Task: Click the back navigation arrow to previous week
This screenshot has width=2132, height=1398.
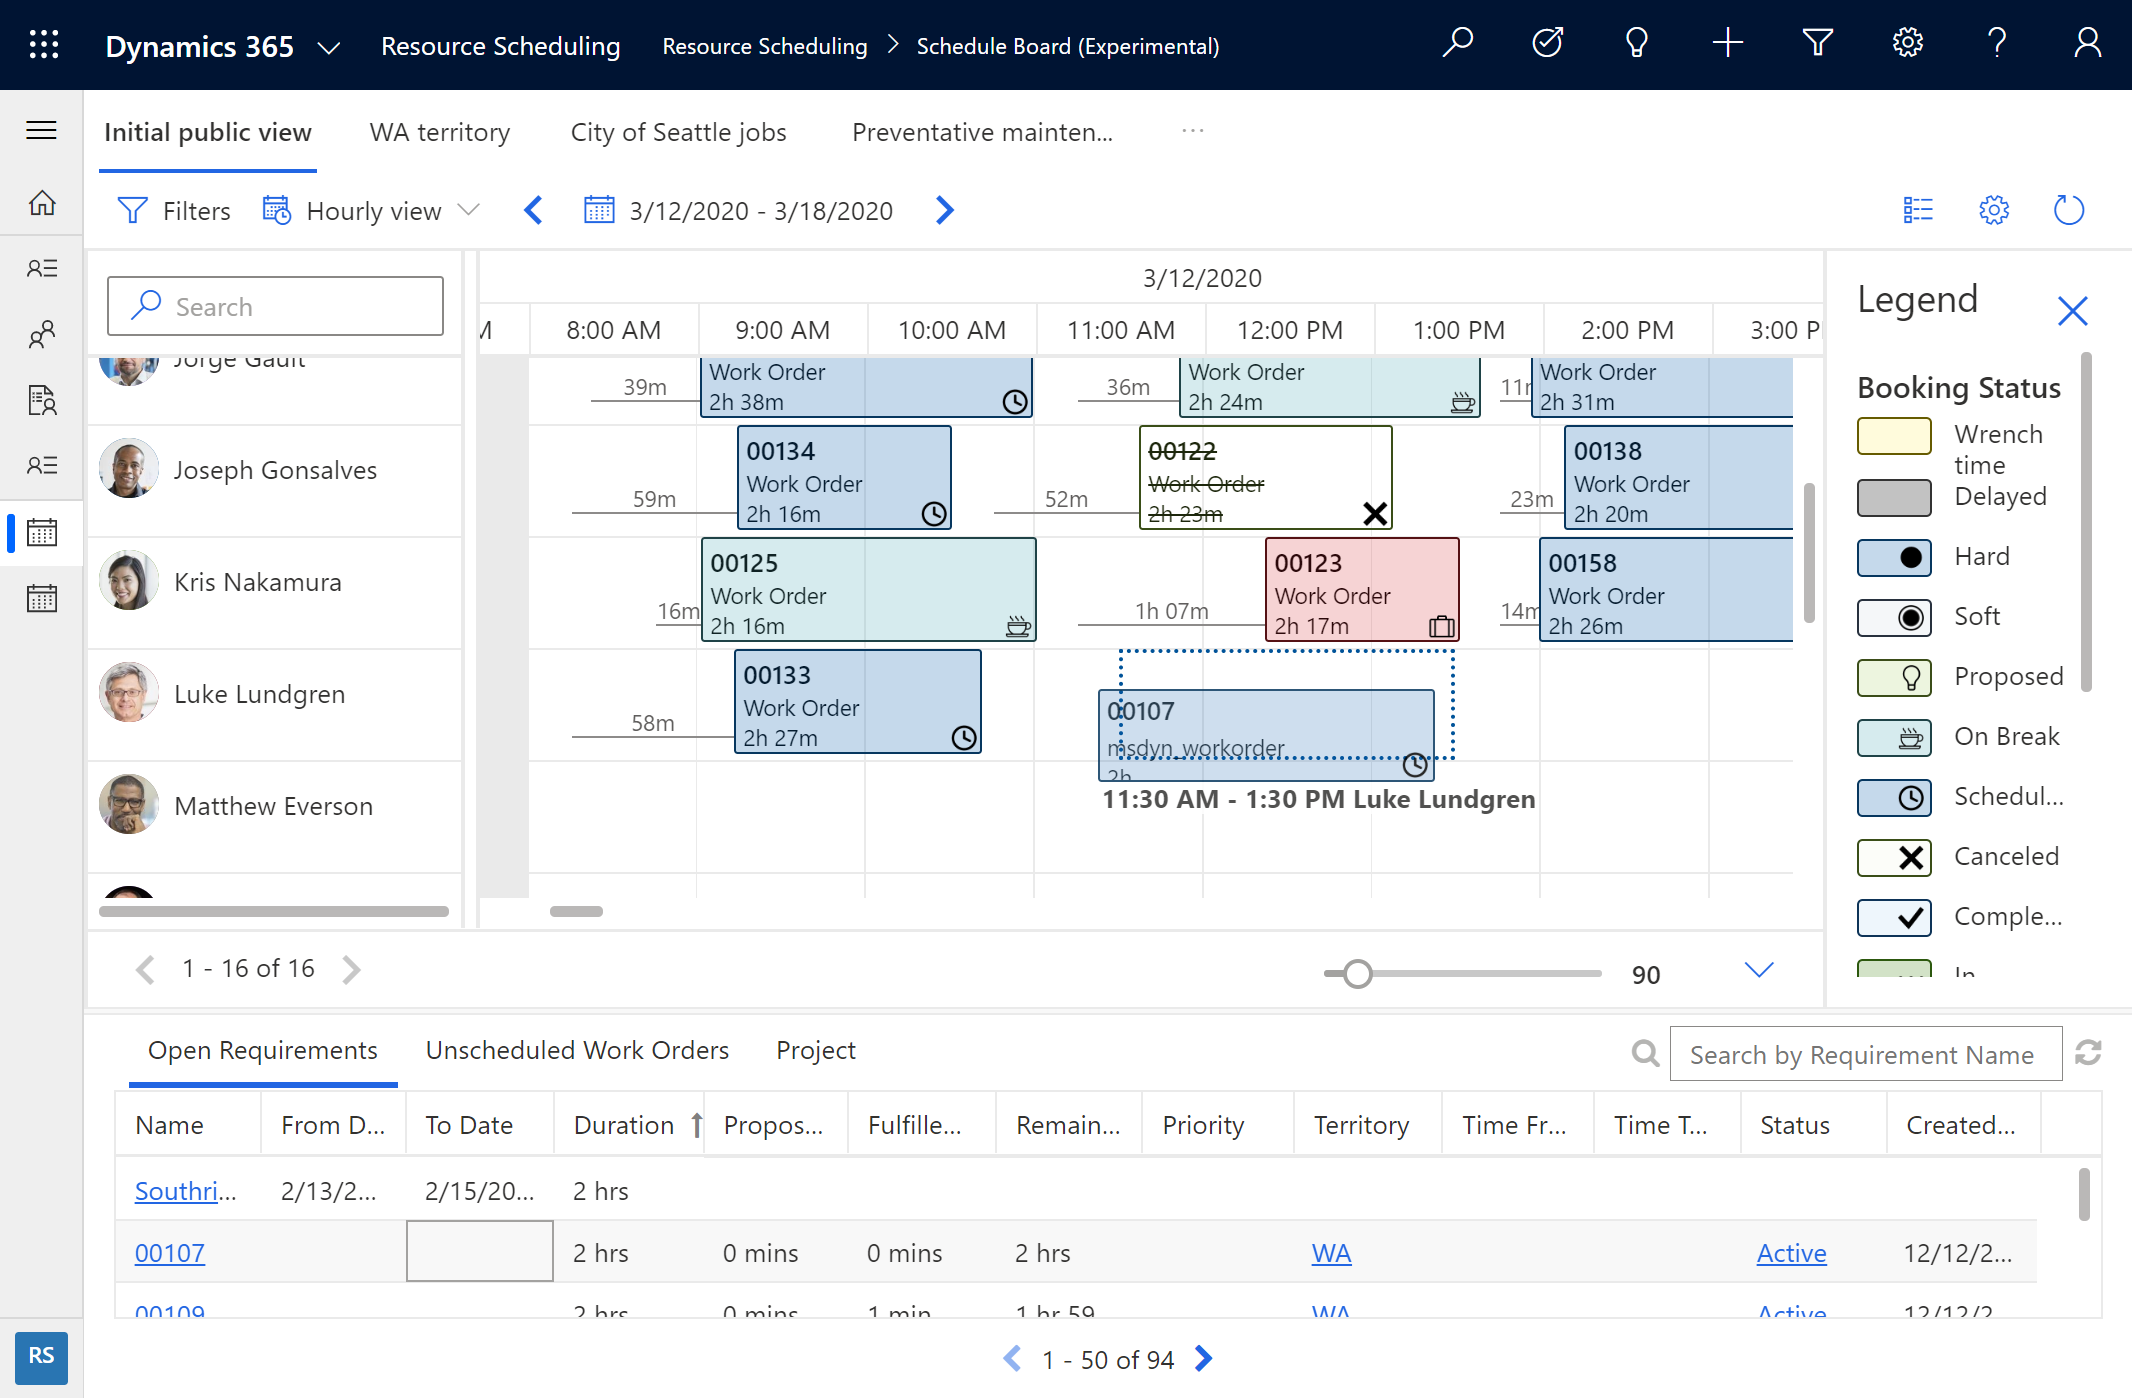Action: pyautogui.click(x=532, y=211)
